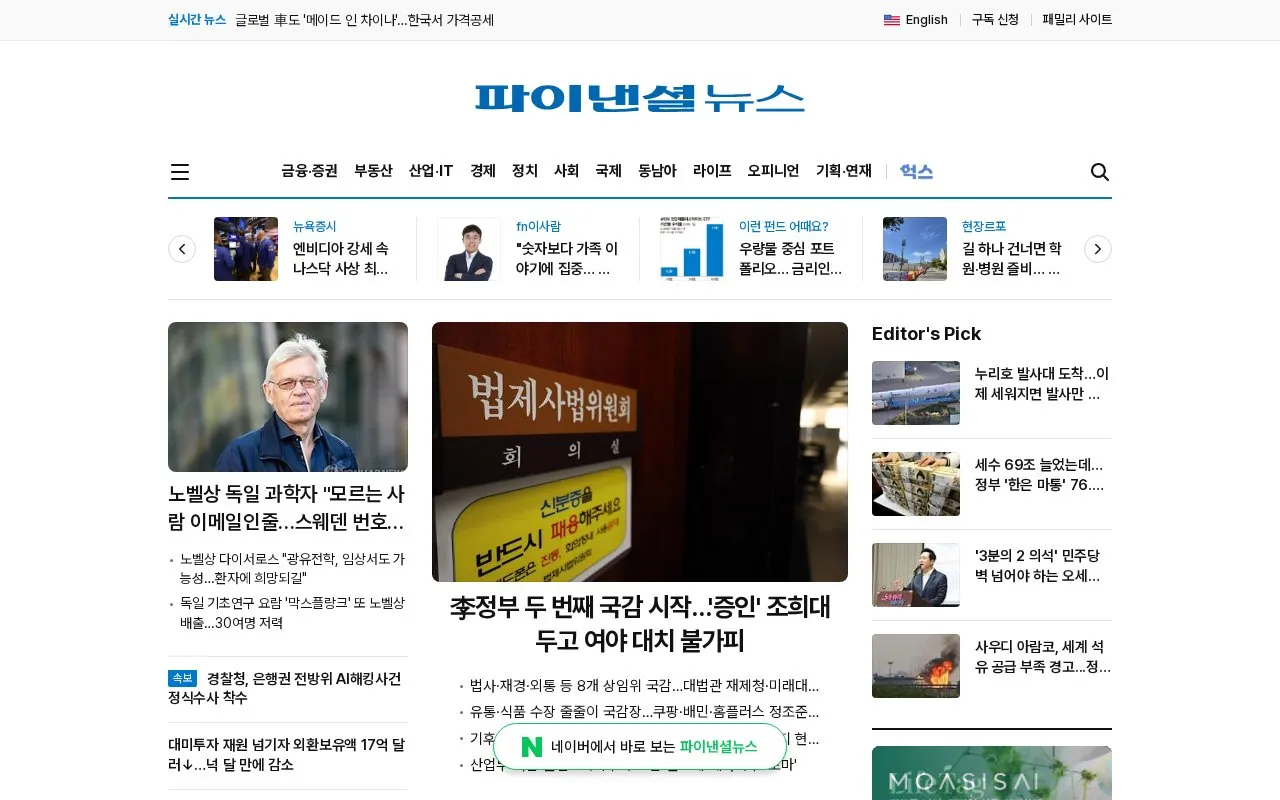
Task: Open the 누리호 launch pad thumbnail
Action: pos(916,393)
